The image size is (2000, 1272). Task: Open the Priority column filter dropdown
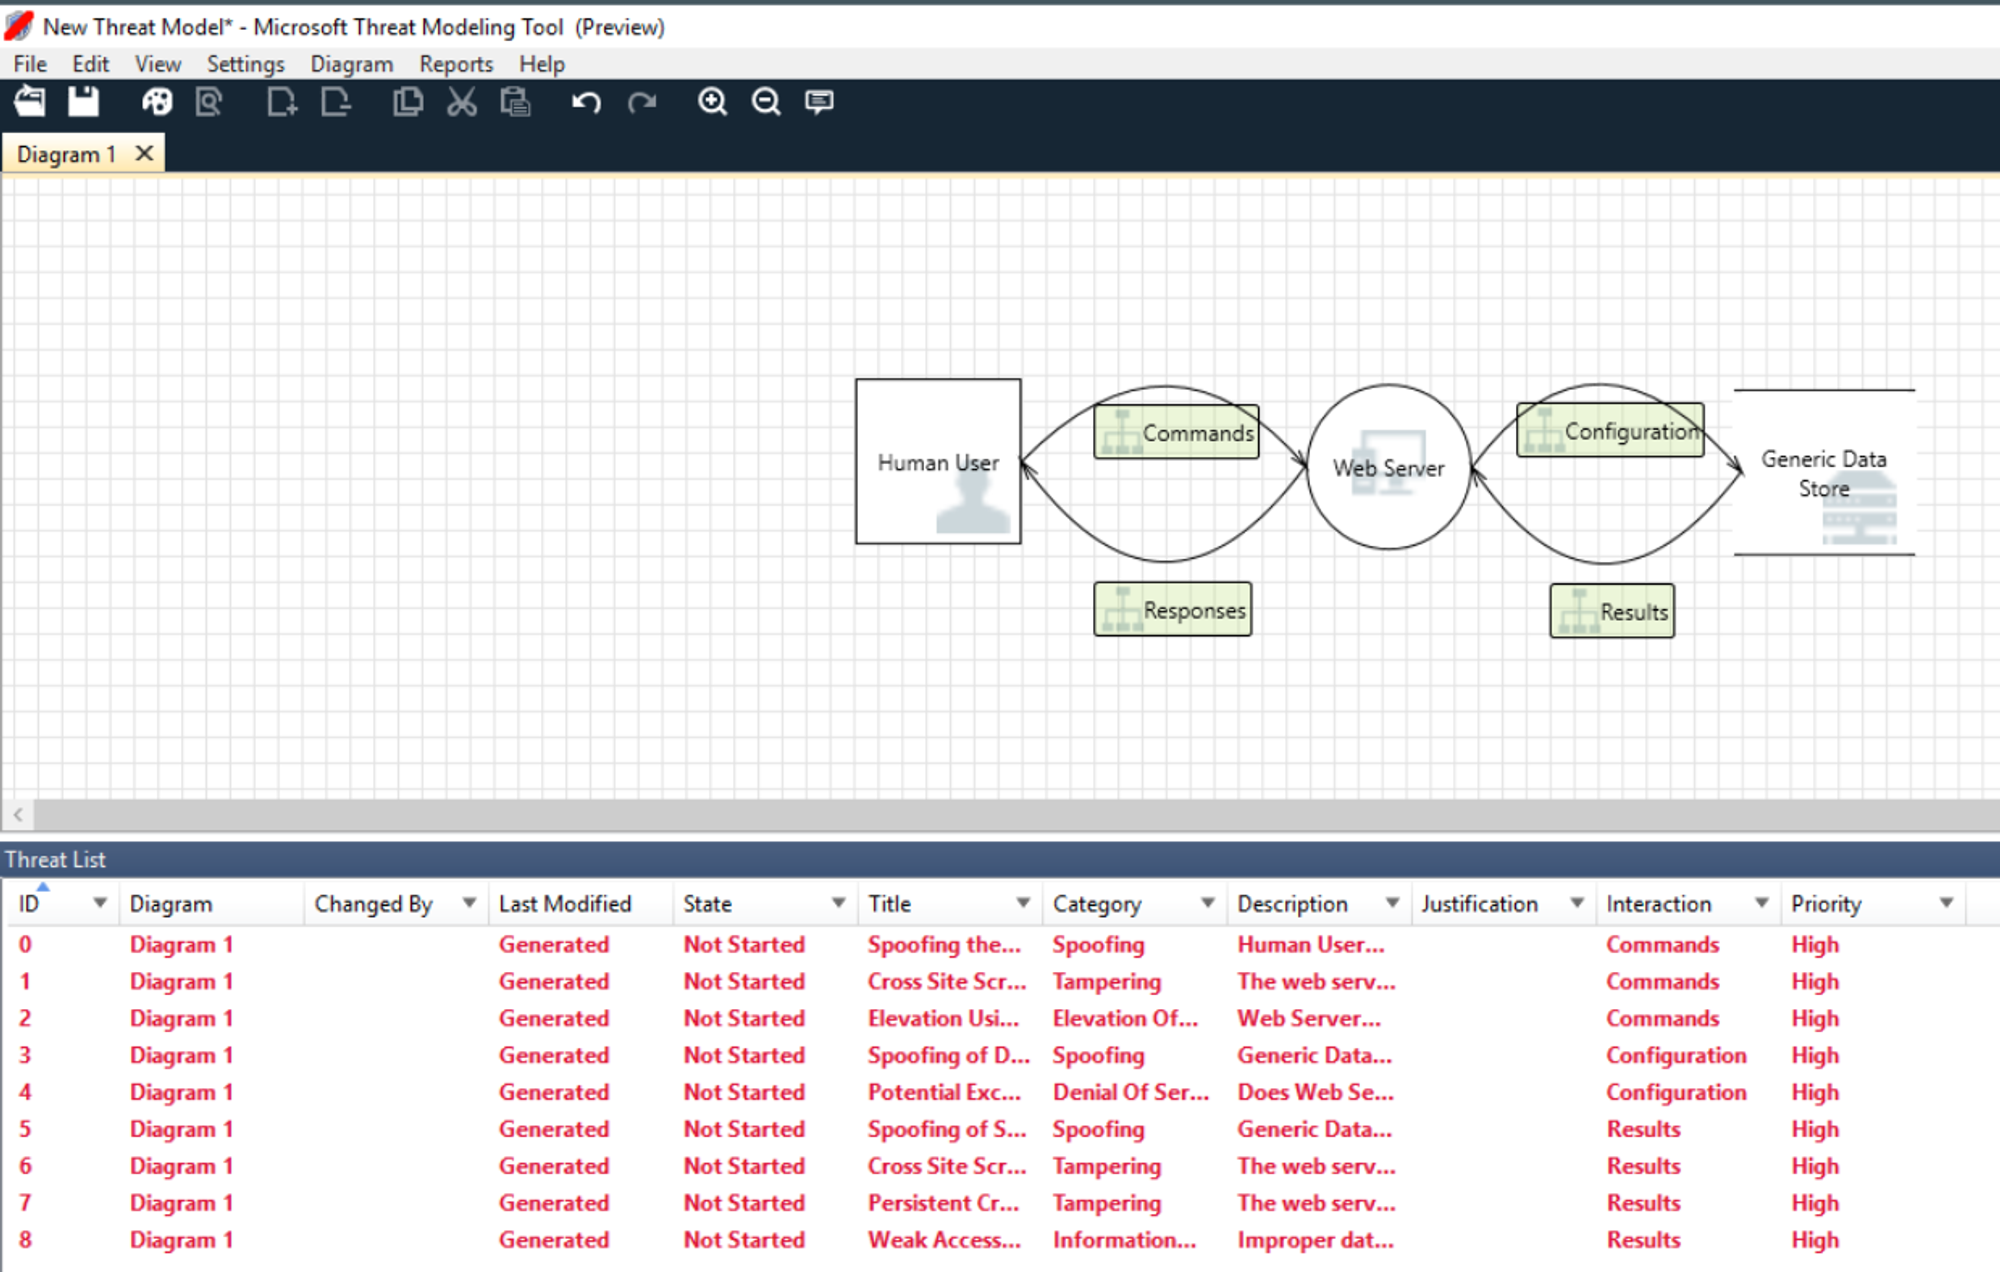1946,903
